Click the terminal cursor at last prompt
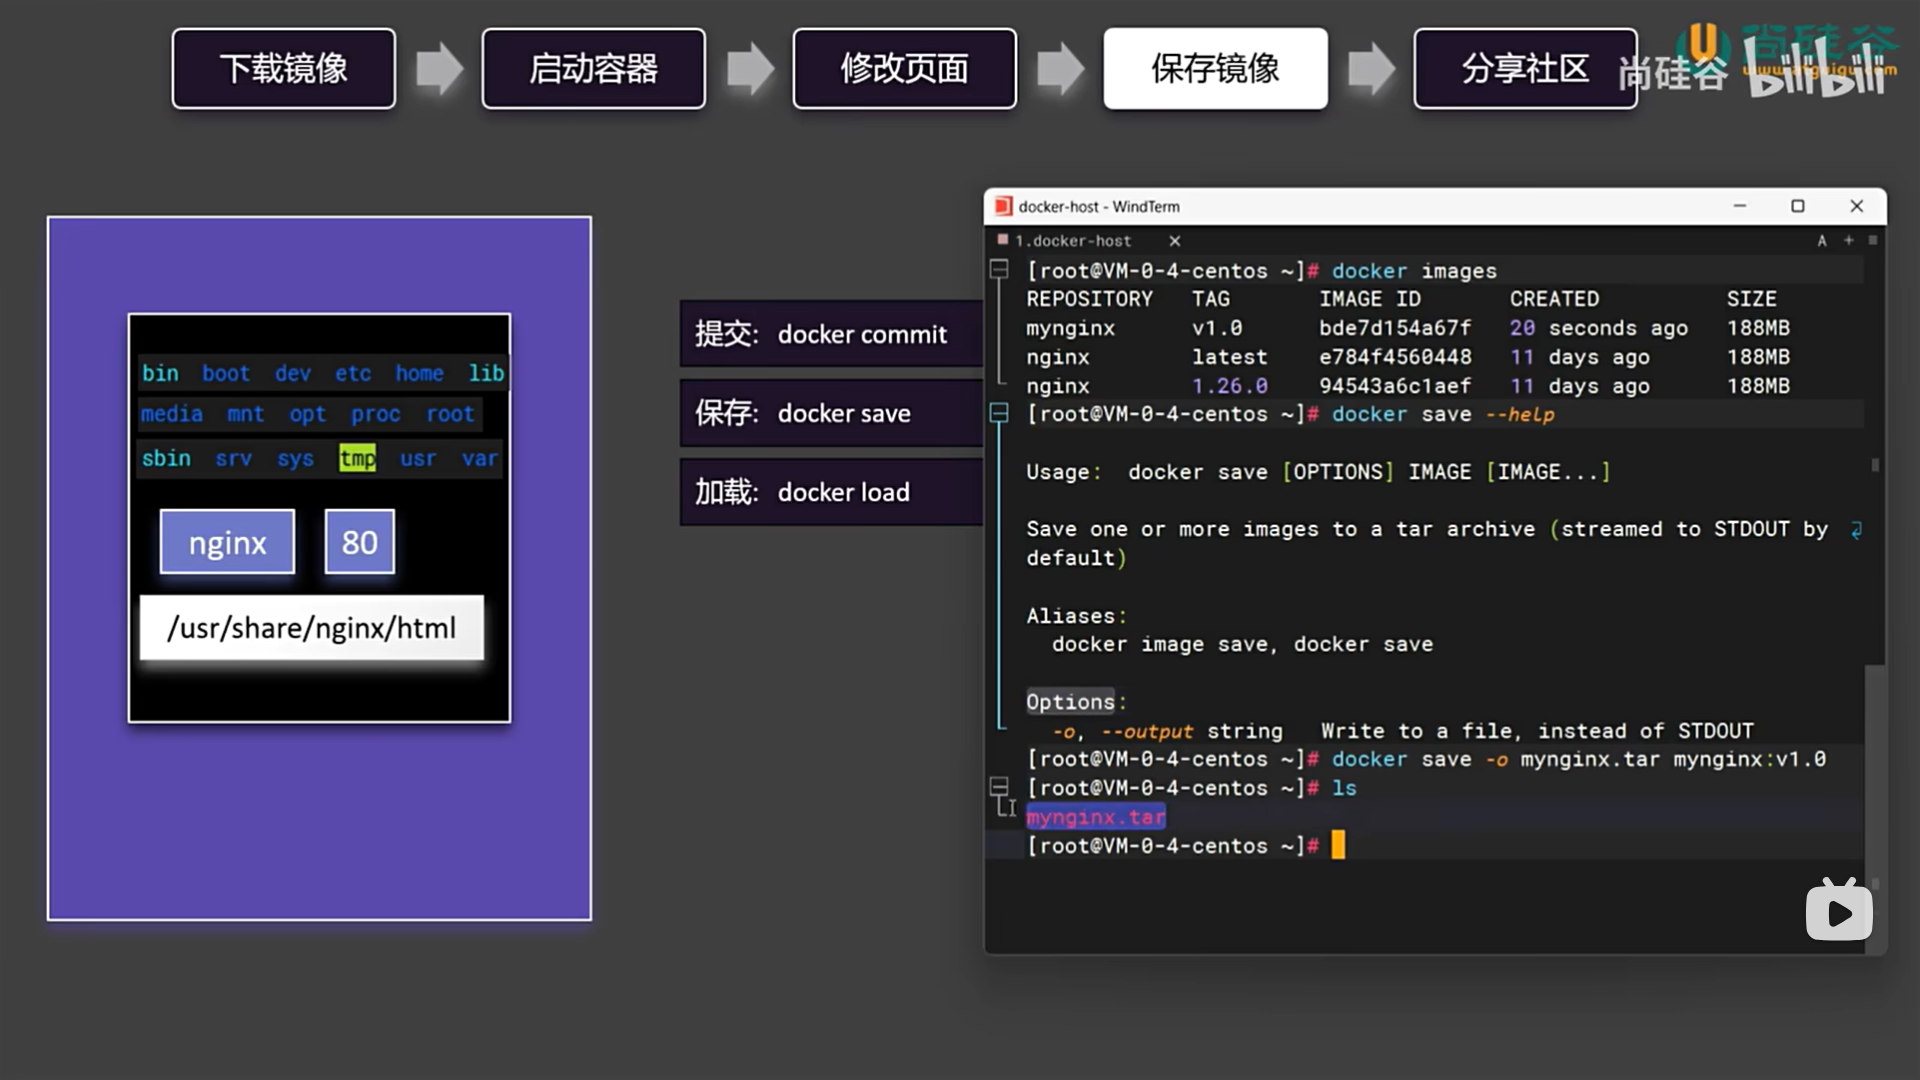1920x1080 pixels. pos(1338,845)
